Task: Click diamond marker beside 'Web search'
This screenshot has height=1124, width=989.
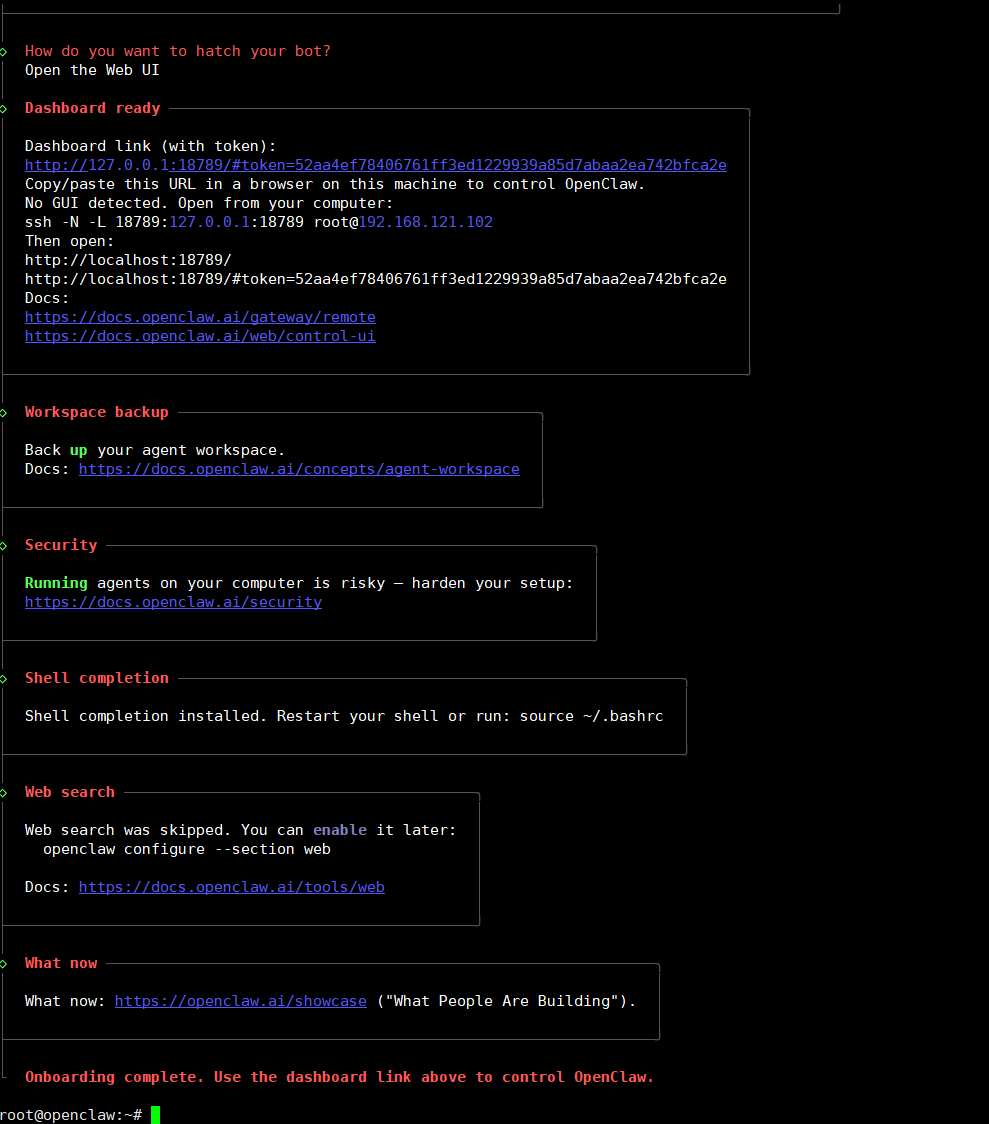Action: point(4,793)
